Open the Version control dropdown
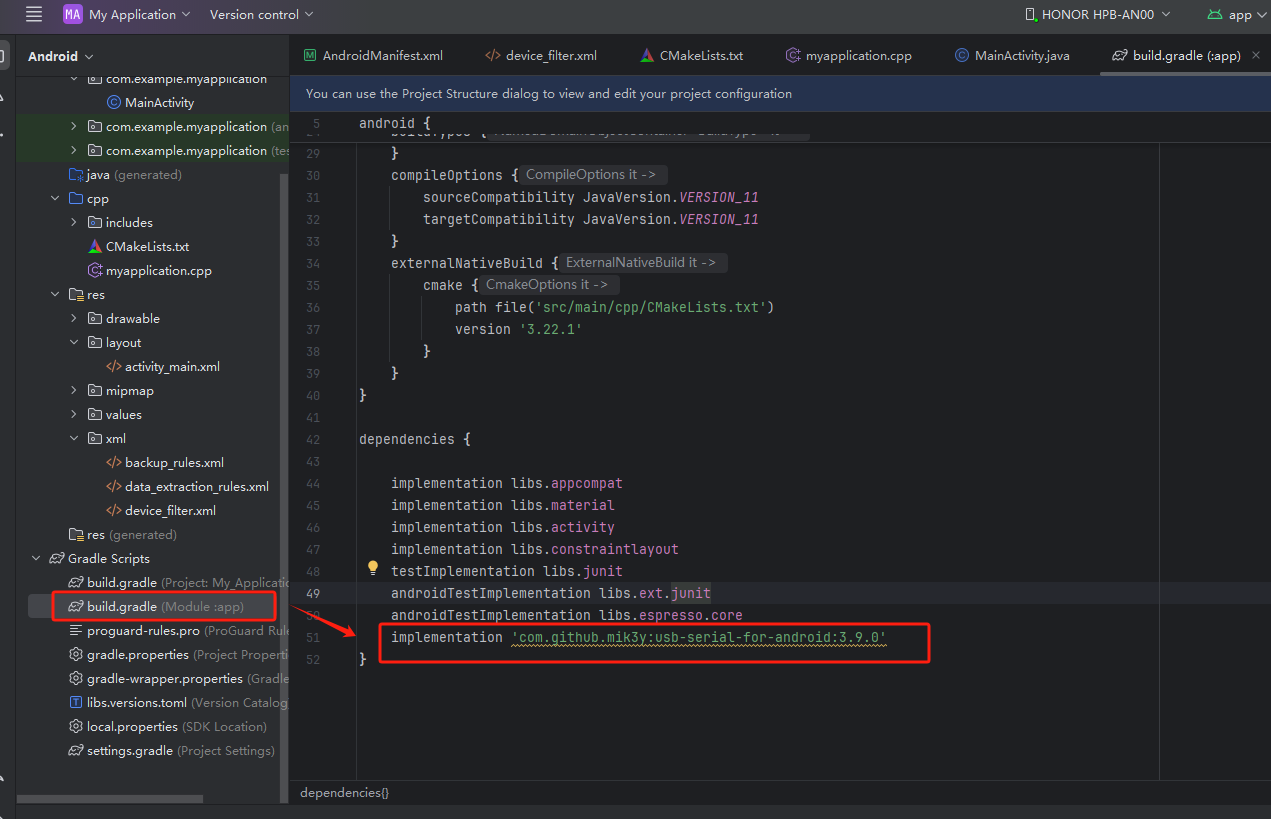1271x819 pixels. coord(262,14)
